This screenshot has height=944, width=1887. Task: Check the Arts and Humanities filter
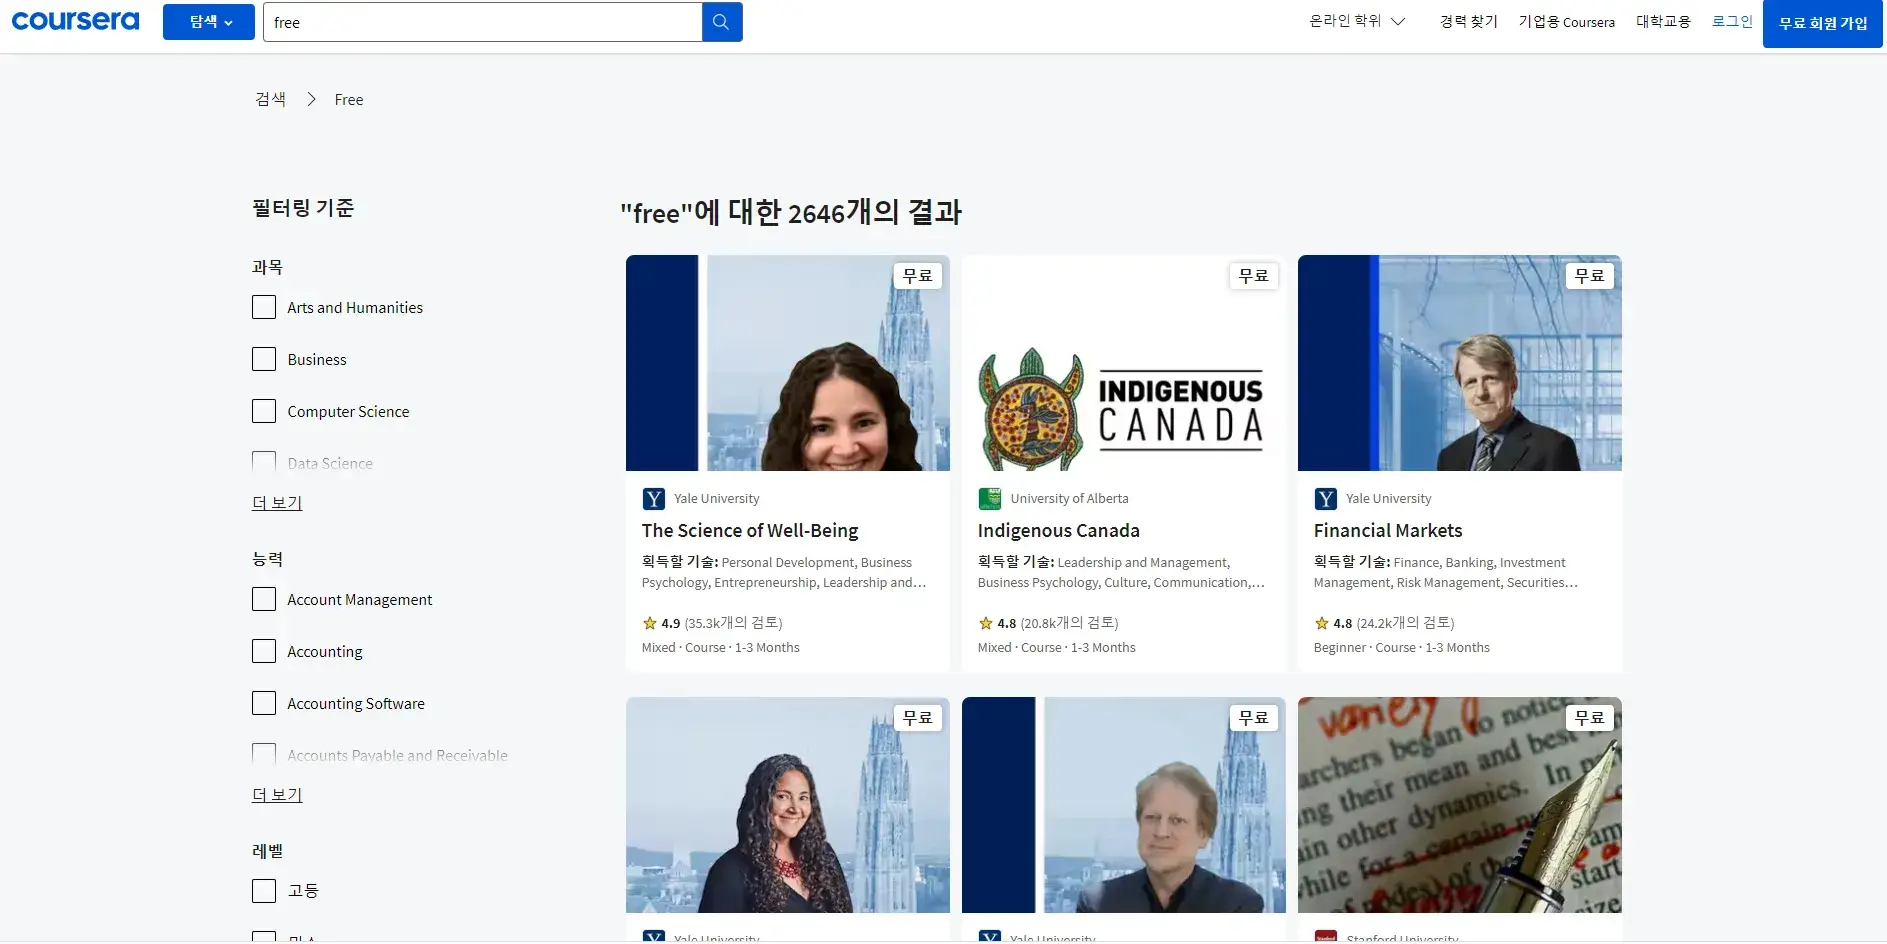tap(264, 307)
